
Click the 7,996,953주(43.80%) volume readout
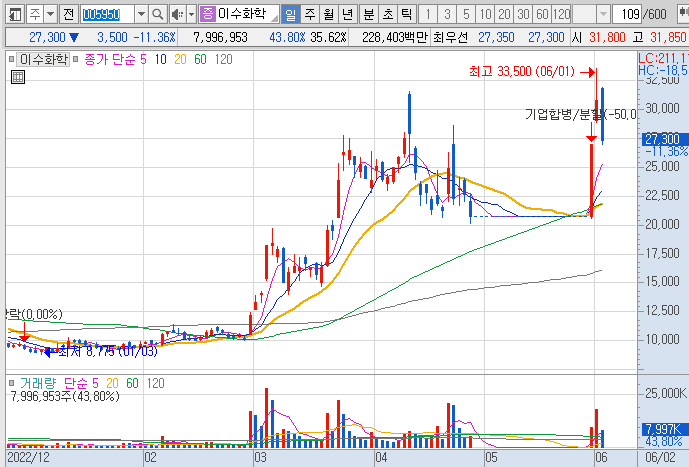(65, 397)
